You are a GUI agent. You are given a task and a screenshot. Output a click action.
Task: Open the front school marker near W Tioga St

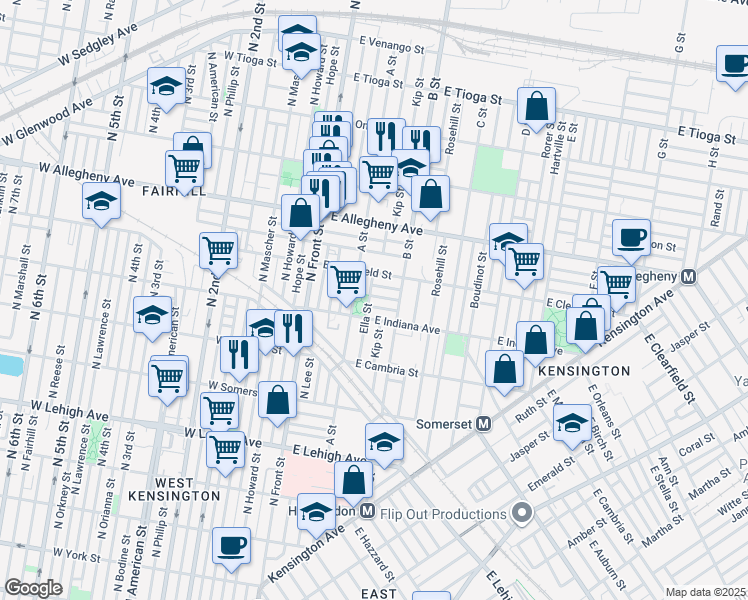point(301,52)
